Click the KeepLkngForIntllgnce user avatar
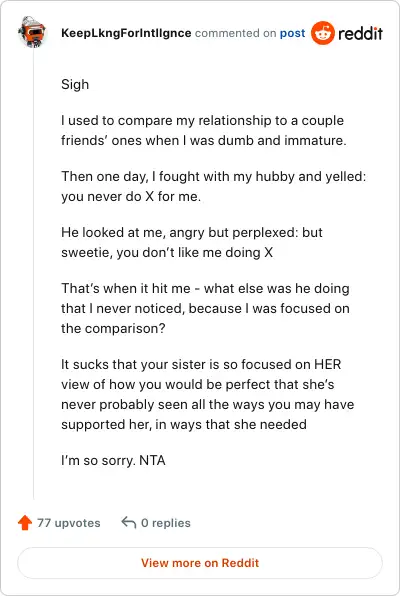 32,32
